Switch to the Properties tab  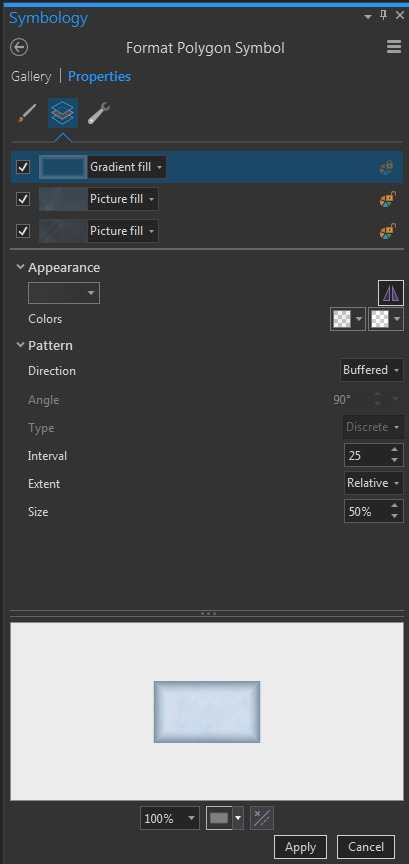(x=99, y=76)
